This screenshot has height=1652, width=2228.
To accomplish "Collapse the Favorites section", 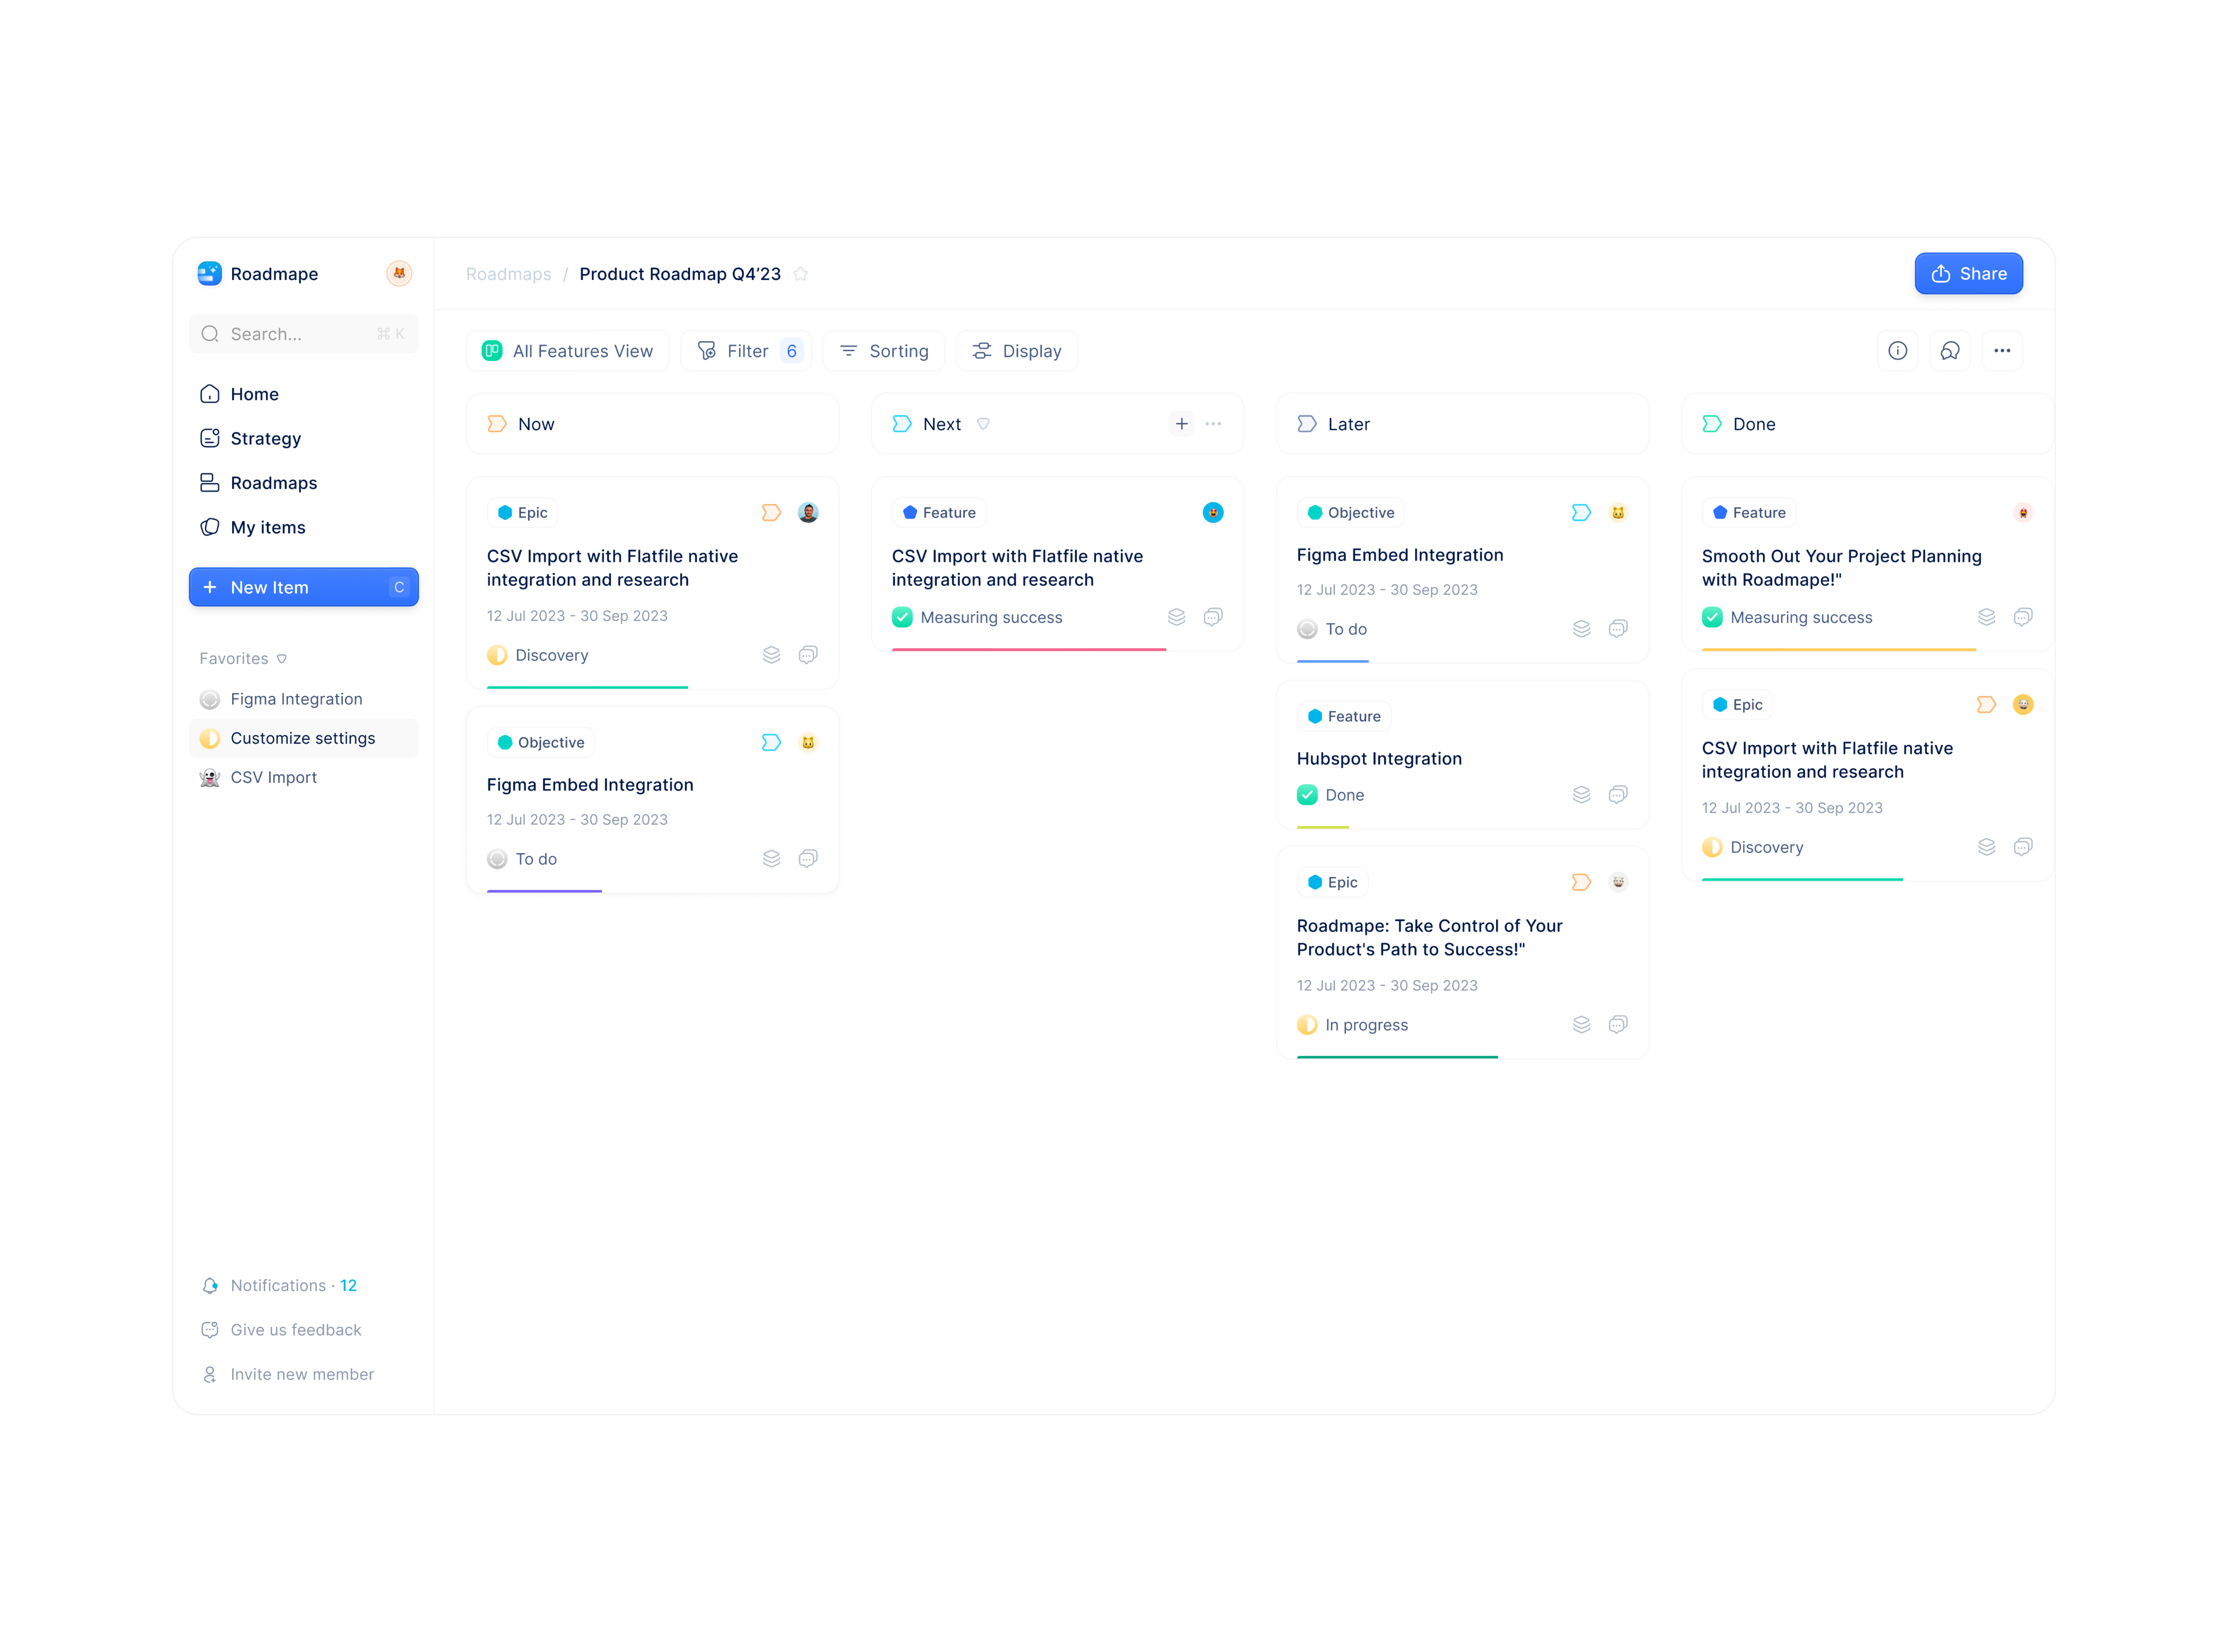I will [x=282, y=659].
